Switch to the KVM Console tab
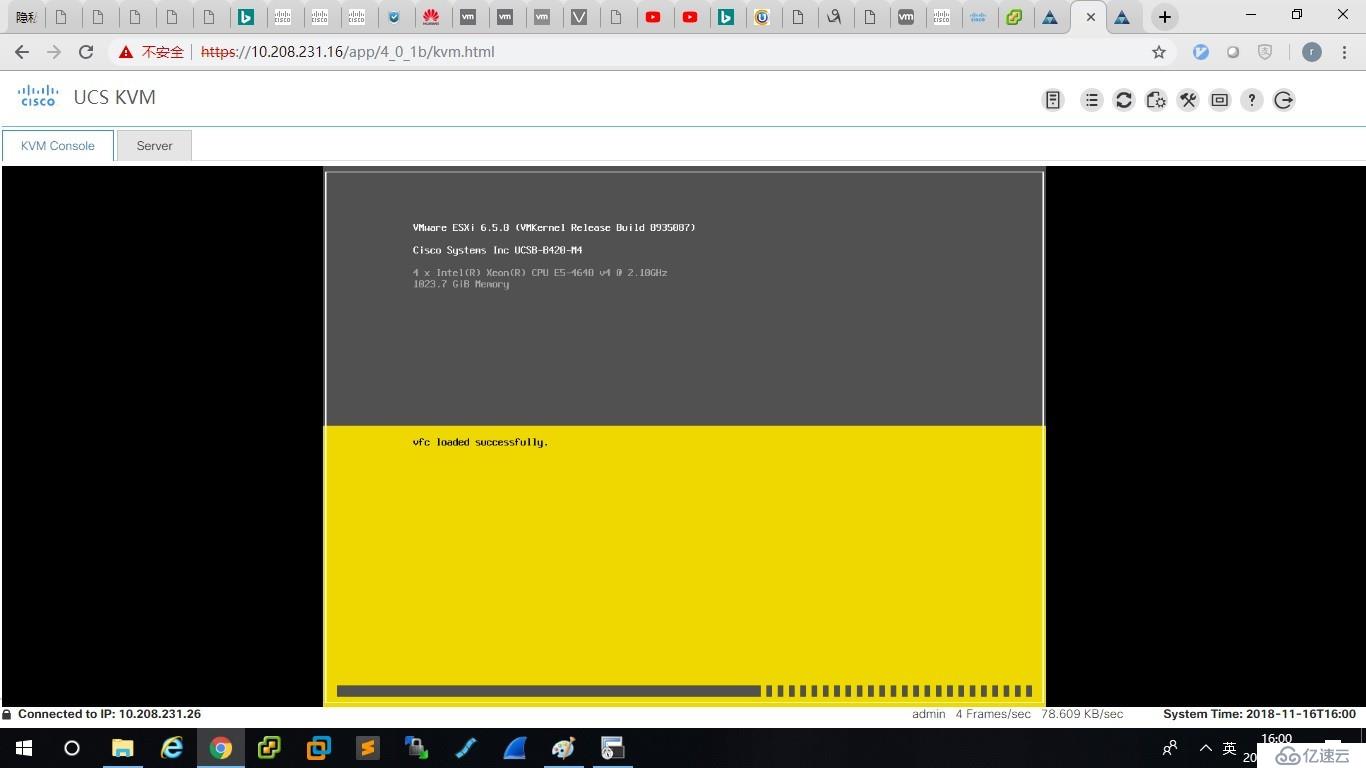 [58, 146]
